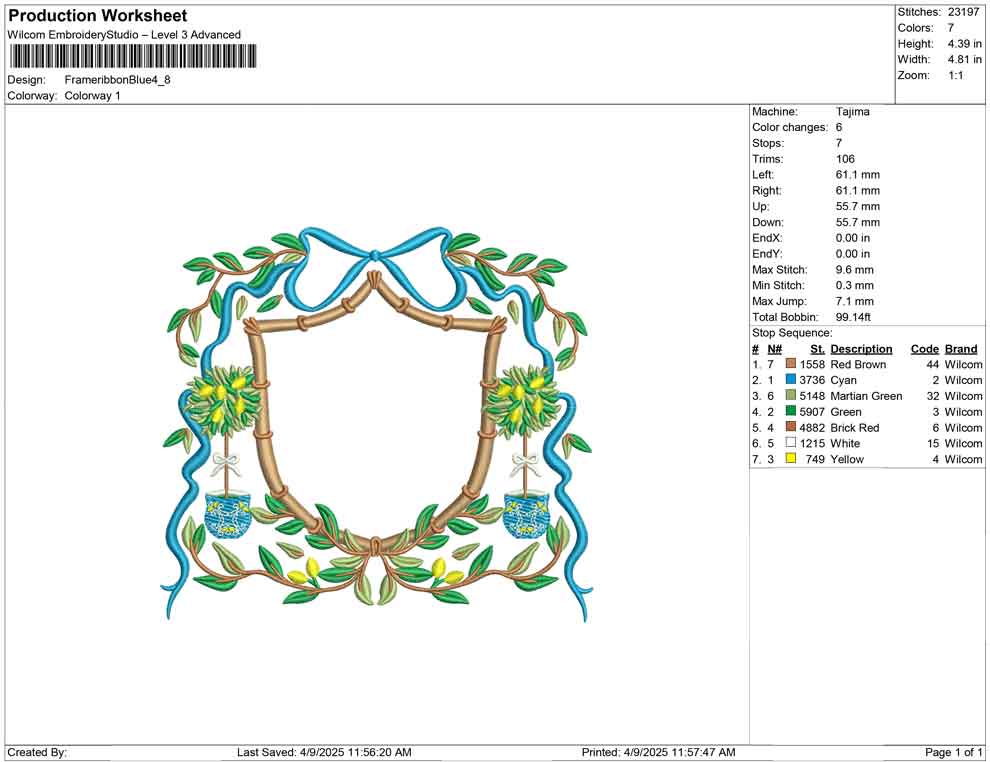
Task: Click the Brand column header
Action: pyautogui.click(x=961, y=349)
